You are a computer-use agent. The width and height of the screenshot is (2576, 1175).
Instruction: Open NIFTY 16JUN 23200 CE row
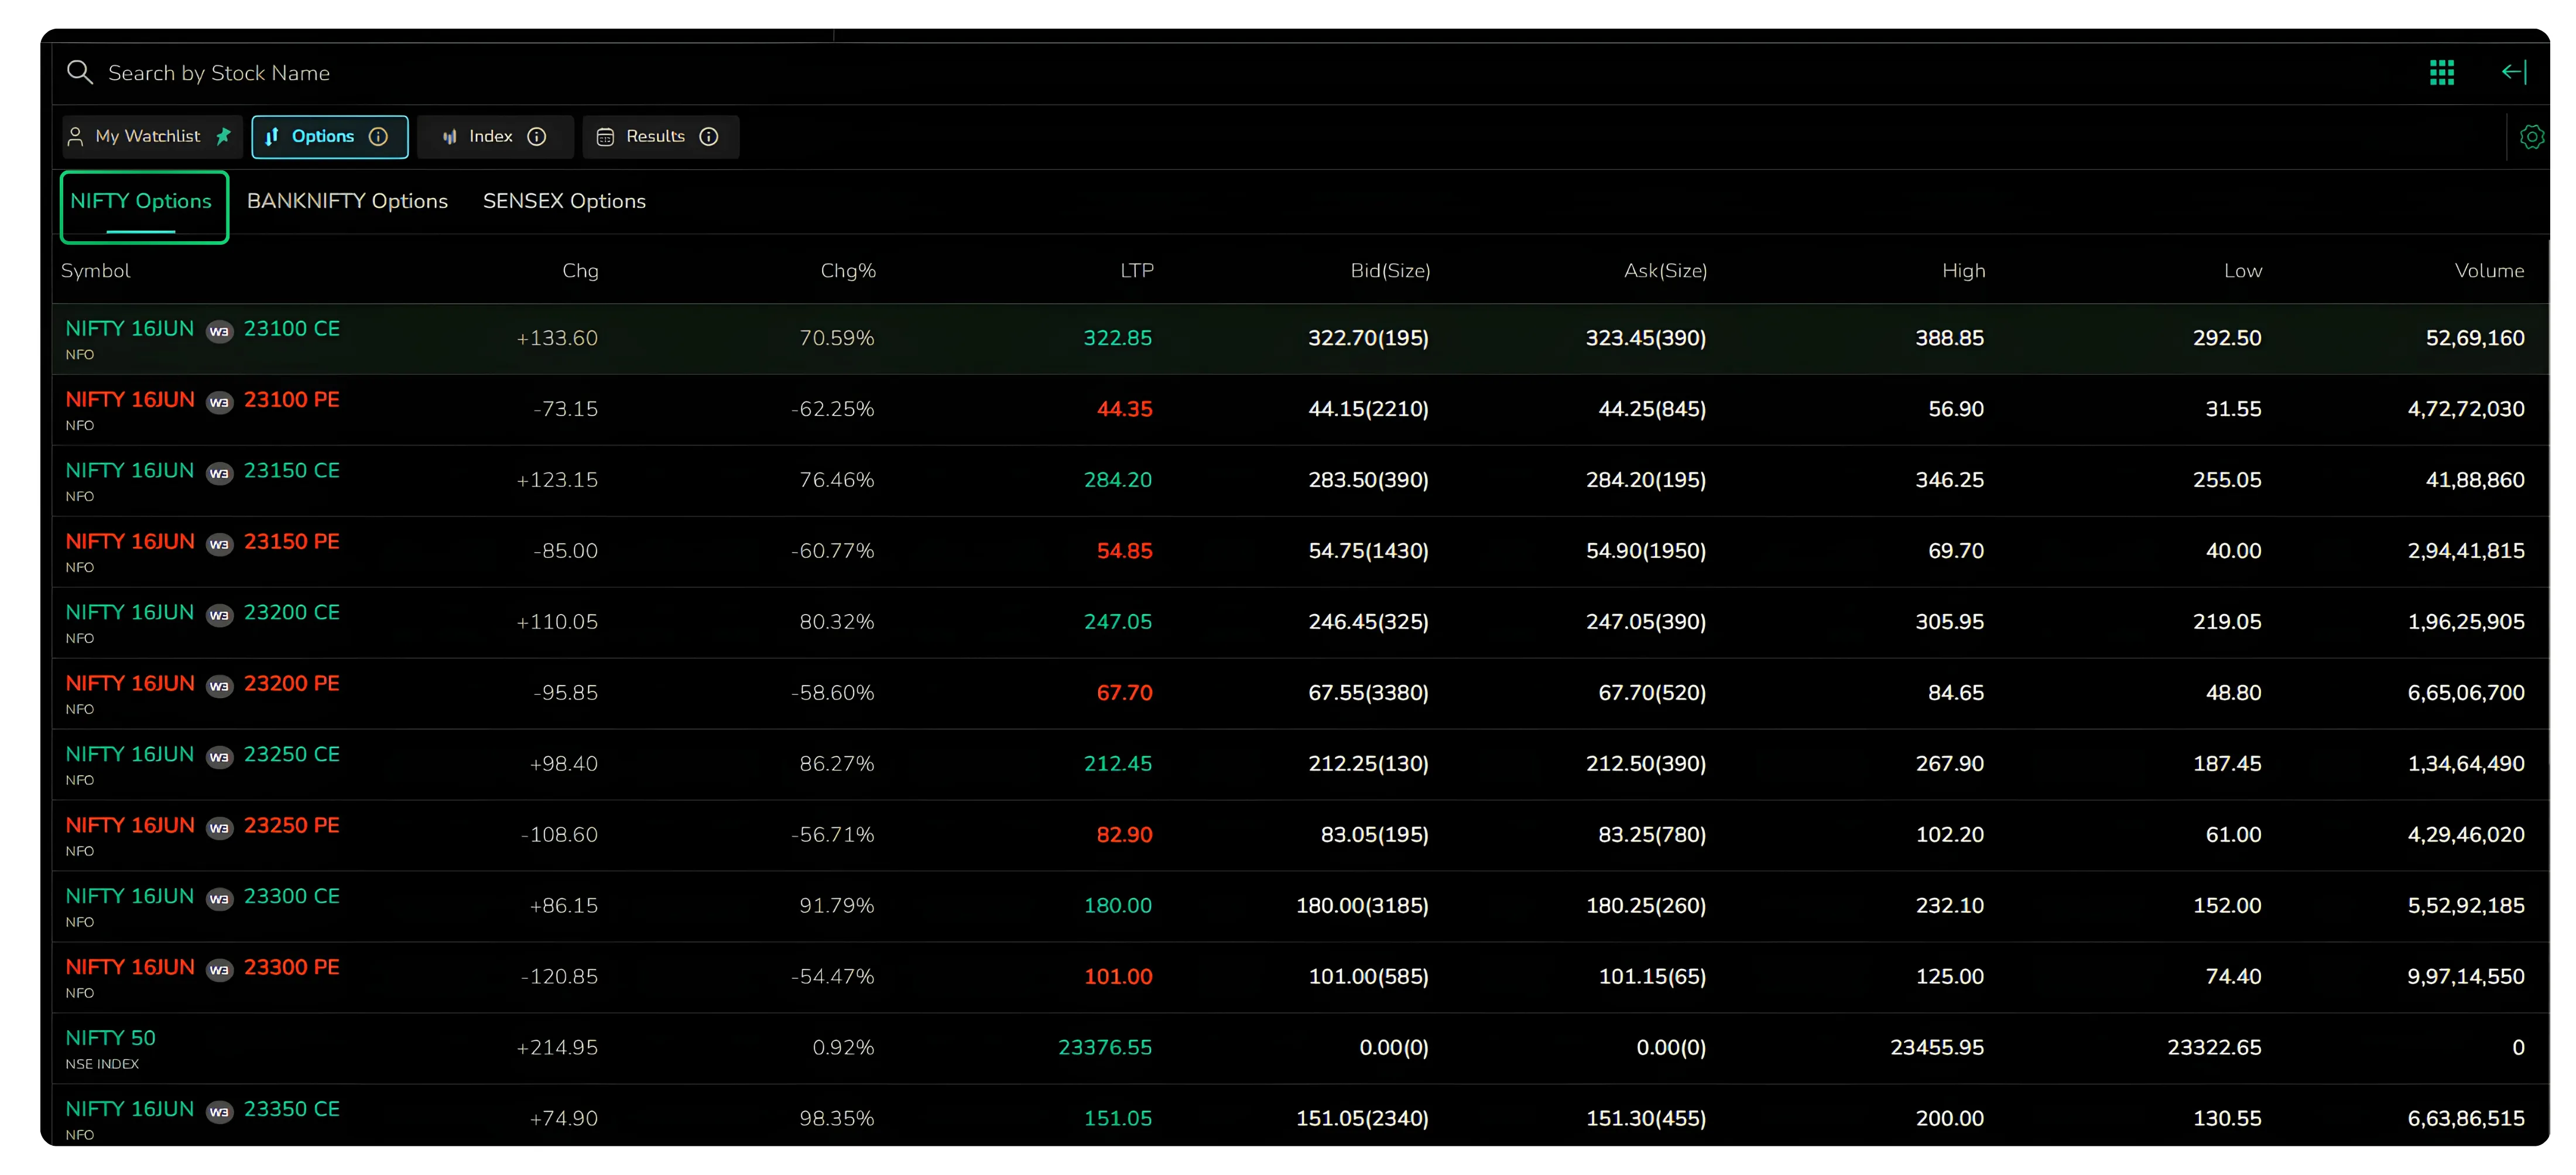(x=1300, y=623)
